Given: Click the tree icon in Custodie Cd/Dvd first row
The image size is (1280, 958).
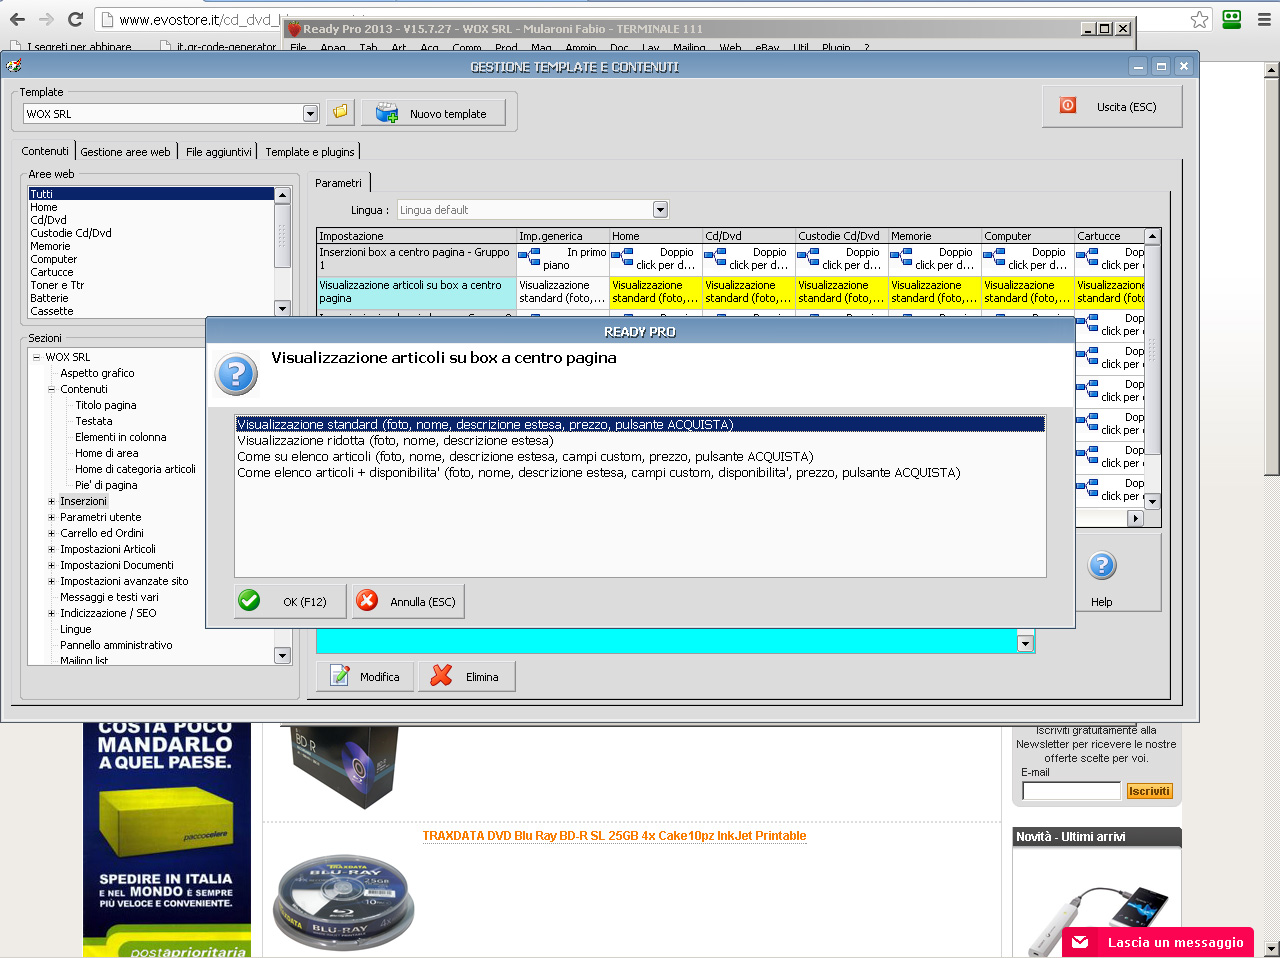Looking at the screenshot, I should [x=808, y=258].
